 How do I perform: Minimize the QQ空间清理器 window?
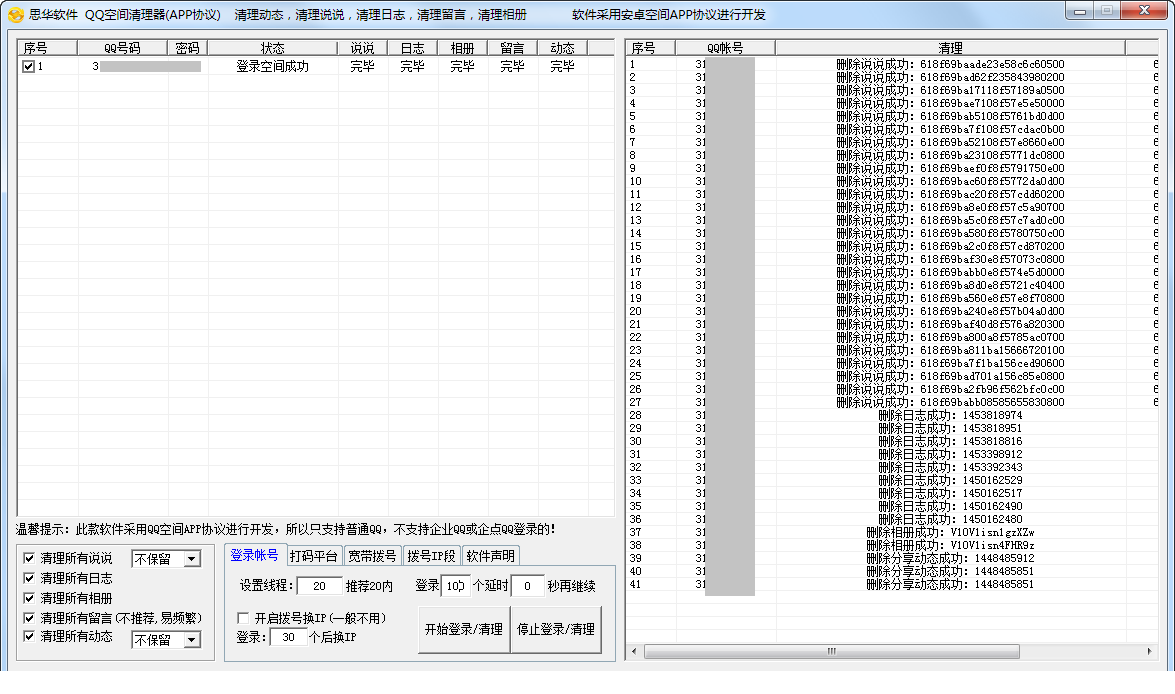pos(1079,10)
